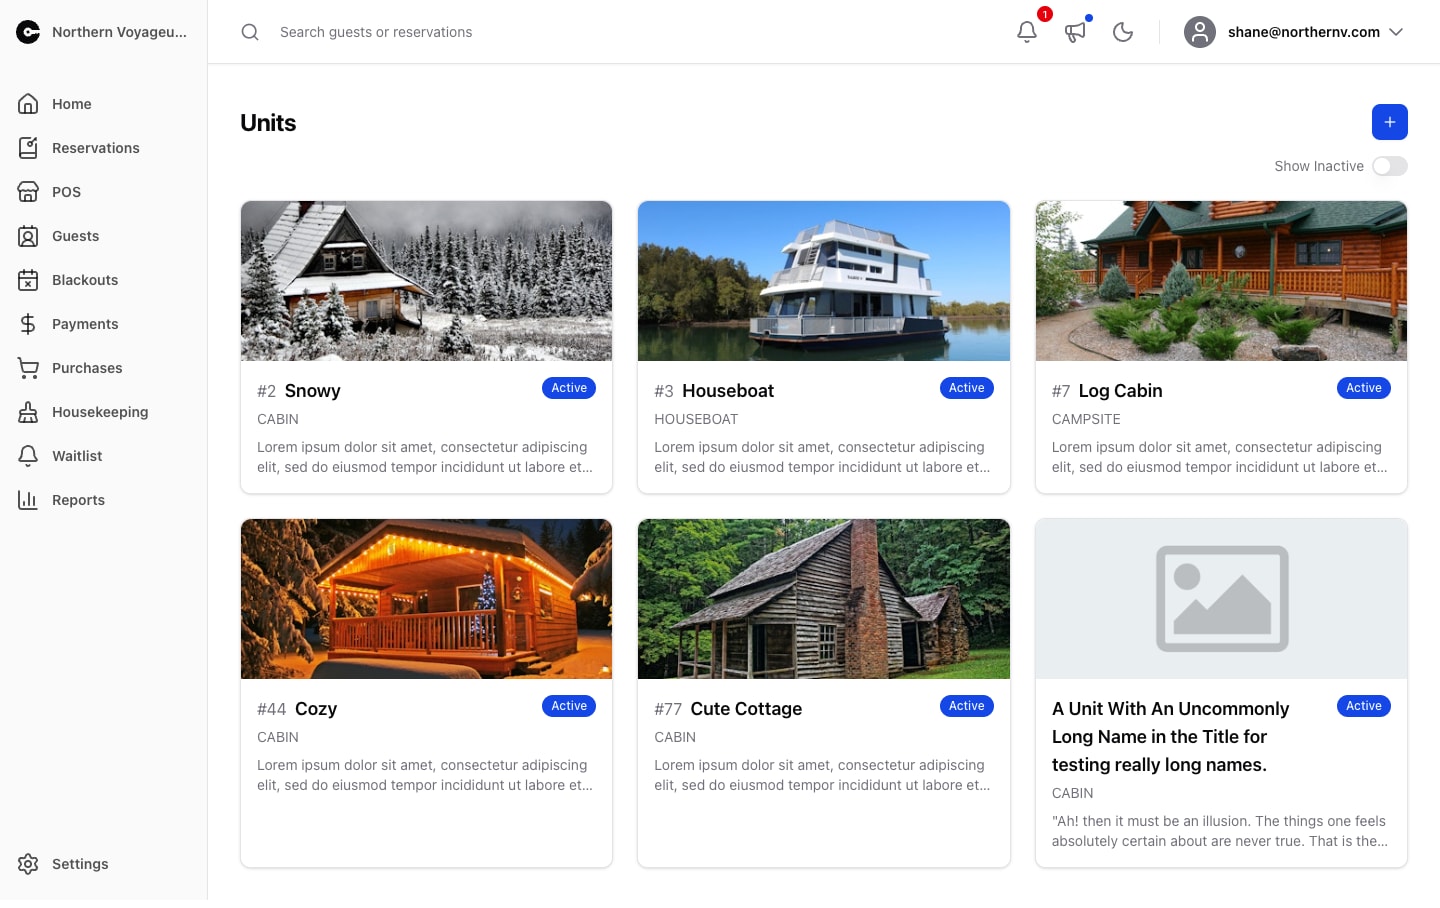
Task: Click the Active badge on Cute Cottage
Action: 967,706
